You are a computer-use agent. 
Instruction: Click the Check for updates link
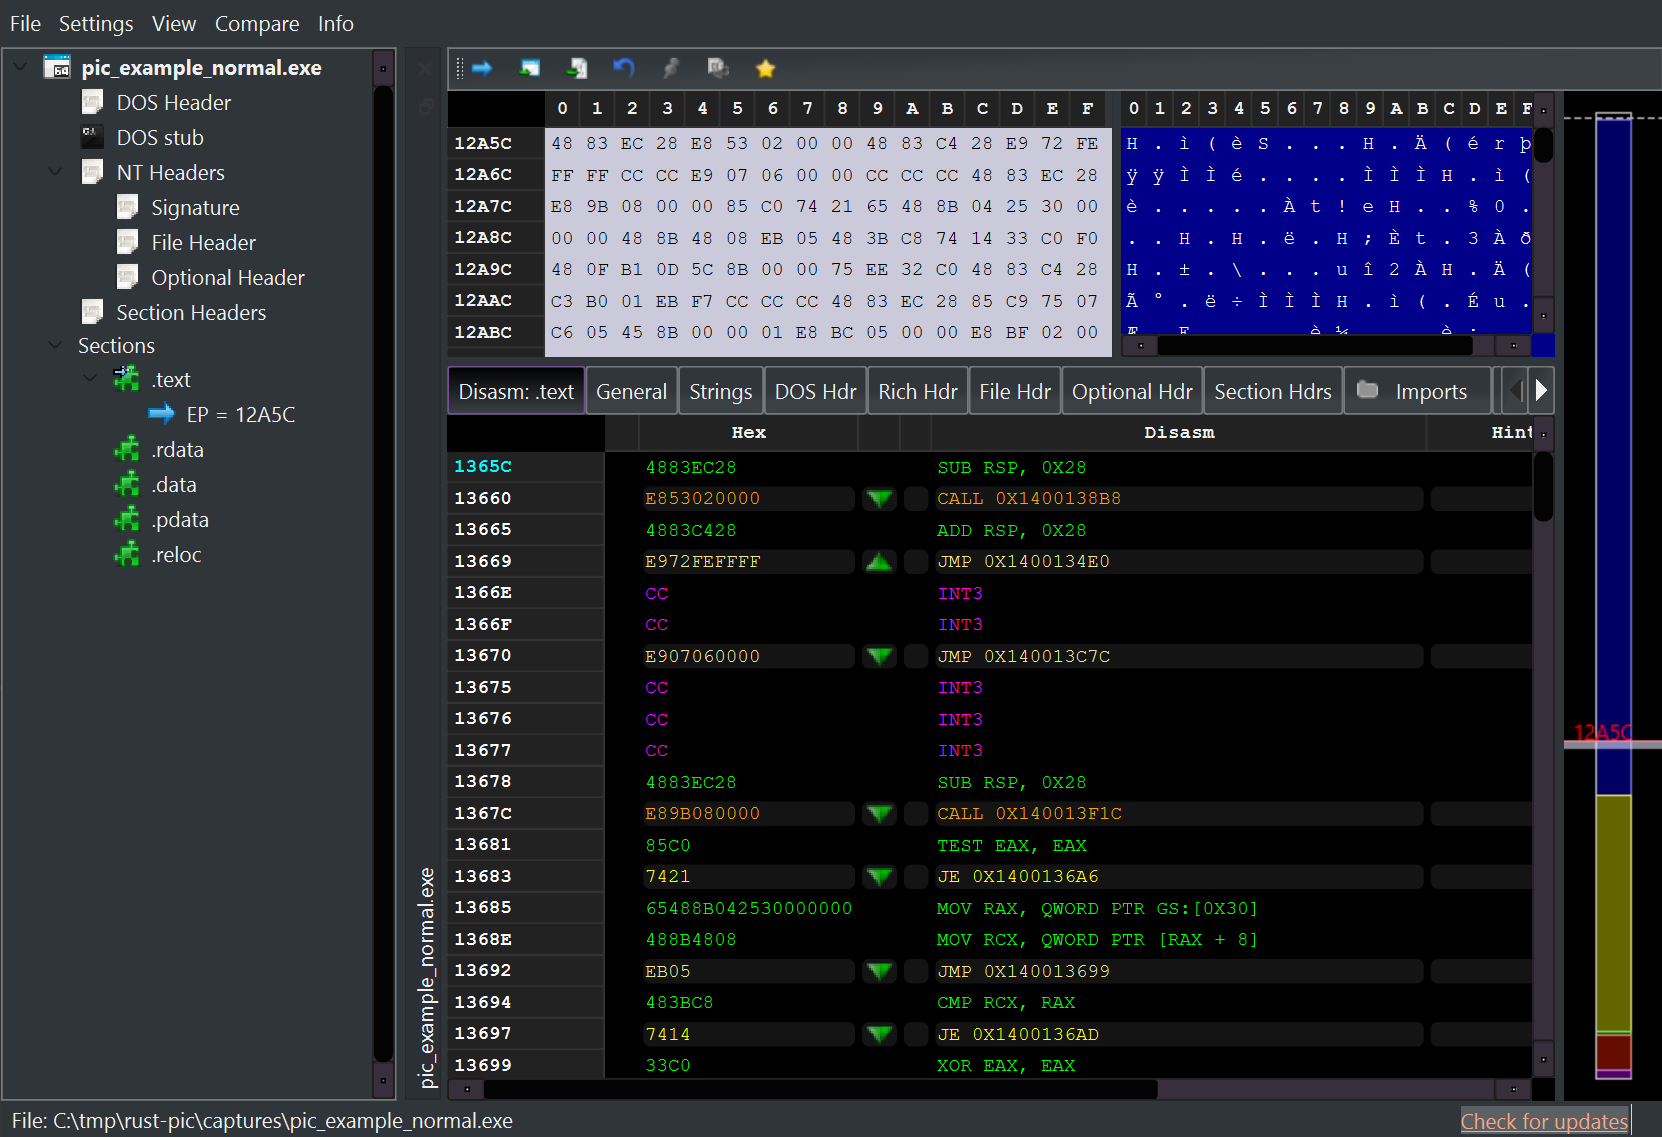pos(1544,1121)
